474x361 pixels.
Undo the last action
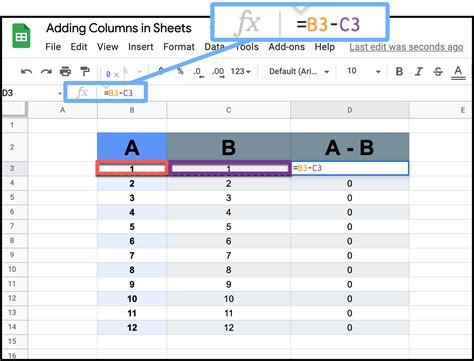(27, 71)
